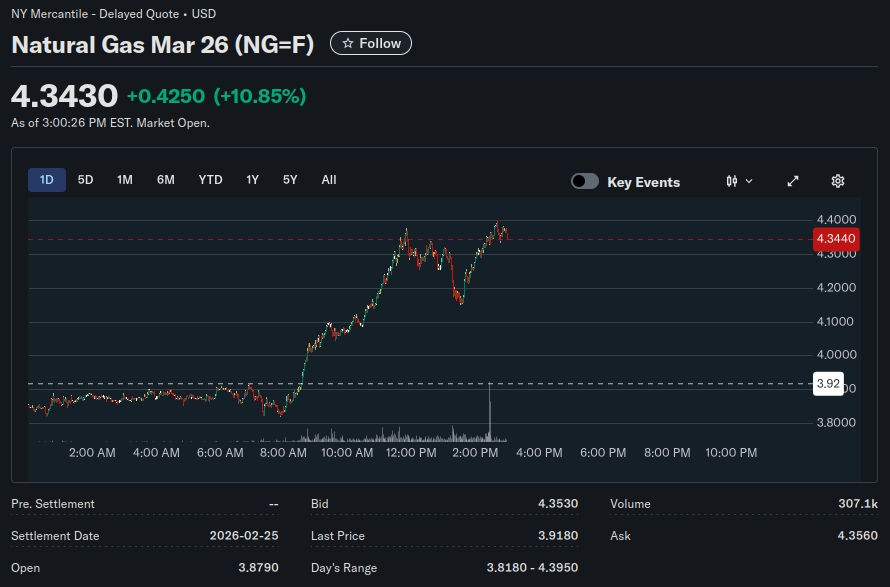Expand chart to full screen
The width and height of the screenshot is (890, 587).
point(793,181)
